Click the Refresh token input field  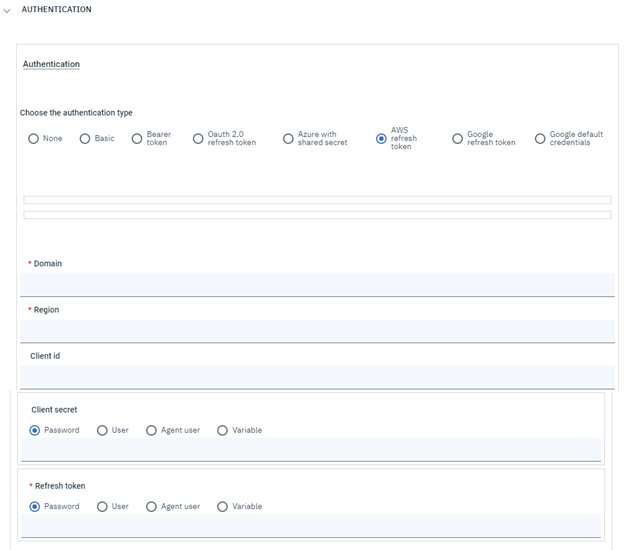310,526
